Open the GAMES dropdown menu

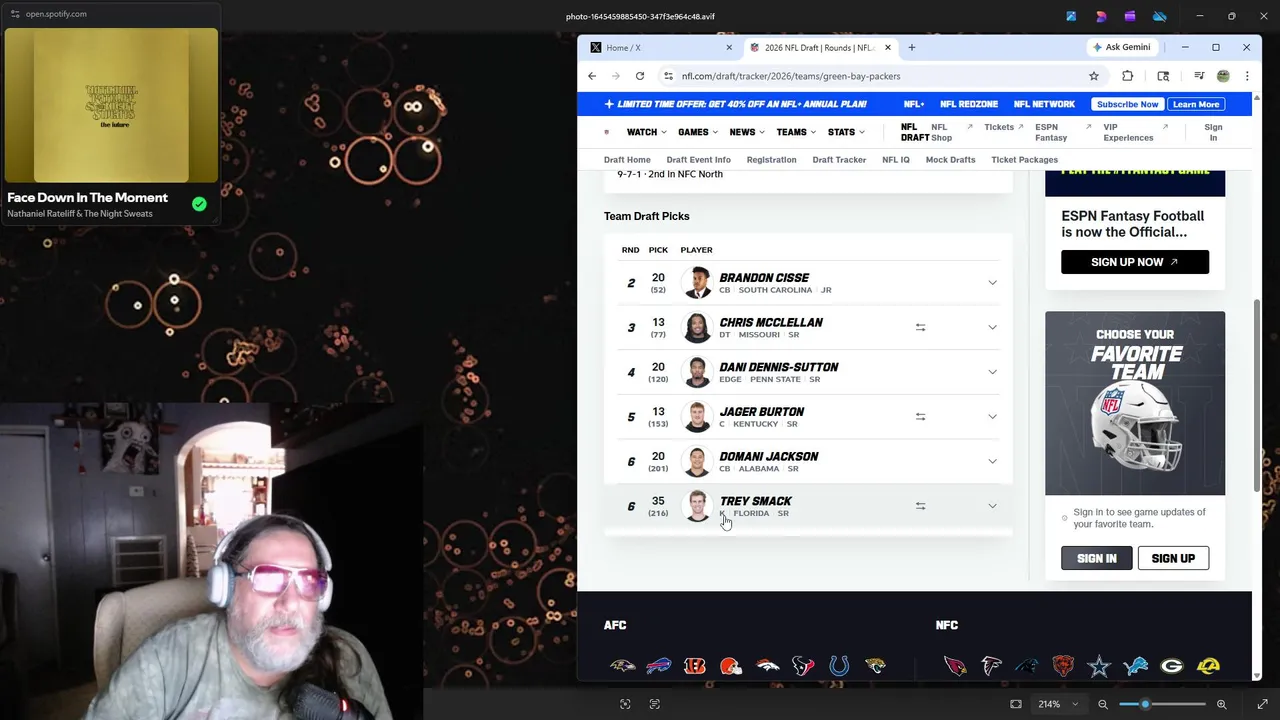(x=697, y=132)
